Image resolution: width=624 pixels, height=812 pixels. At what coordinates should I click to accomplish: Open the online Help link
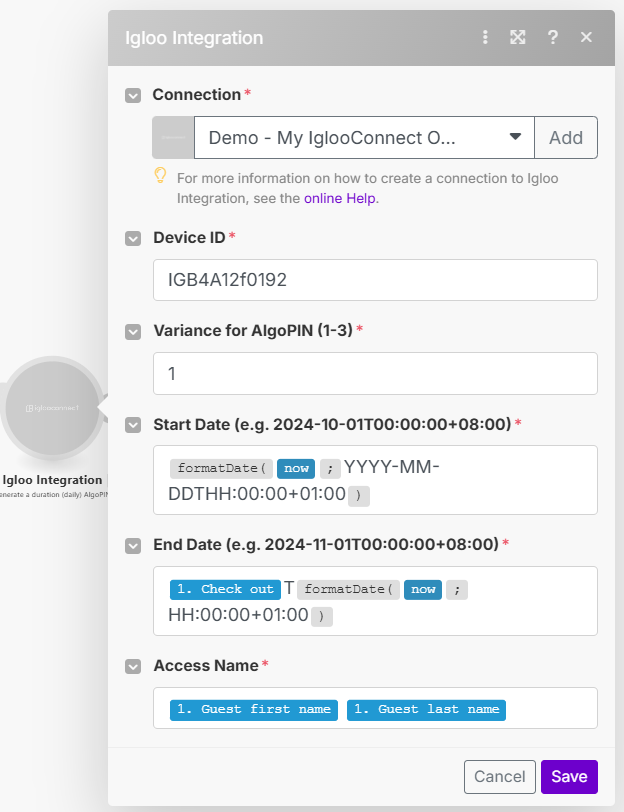tap(340, 198)
